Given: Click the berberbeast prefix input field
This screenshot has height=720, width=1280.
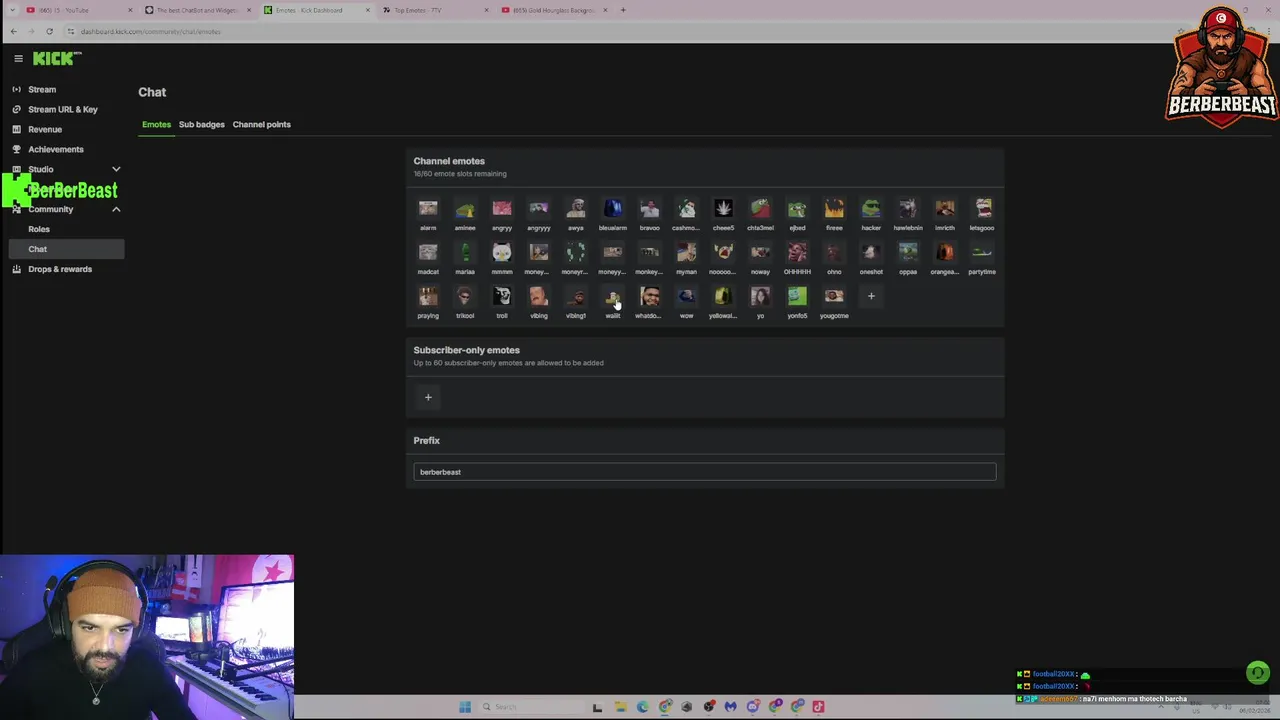Looking at the screenshot, I should (705, 472).
